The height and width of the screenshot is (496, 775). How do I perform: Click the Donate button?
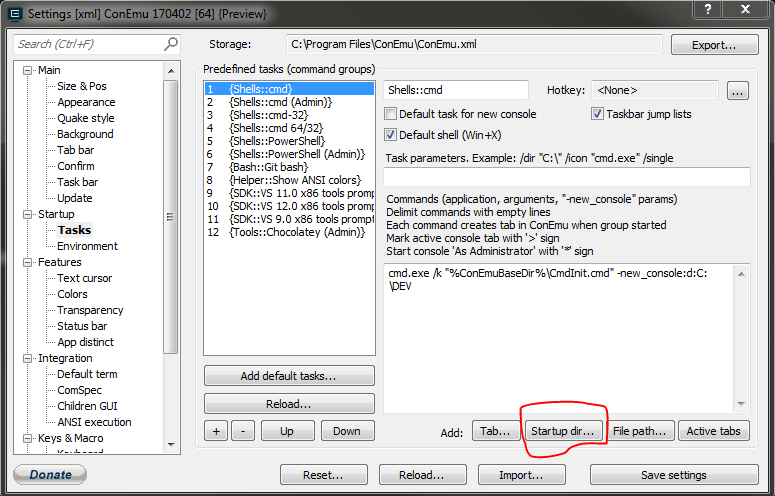50,474
